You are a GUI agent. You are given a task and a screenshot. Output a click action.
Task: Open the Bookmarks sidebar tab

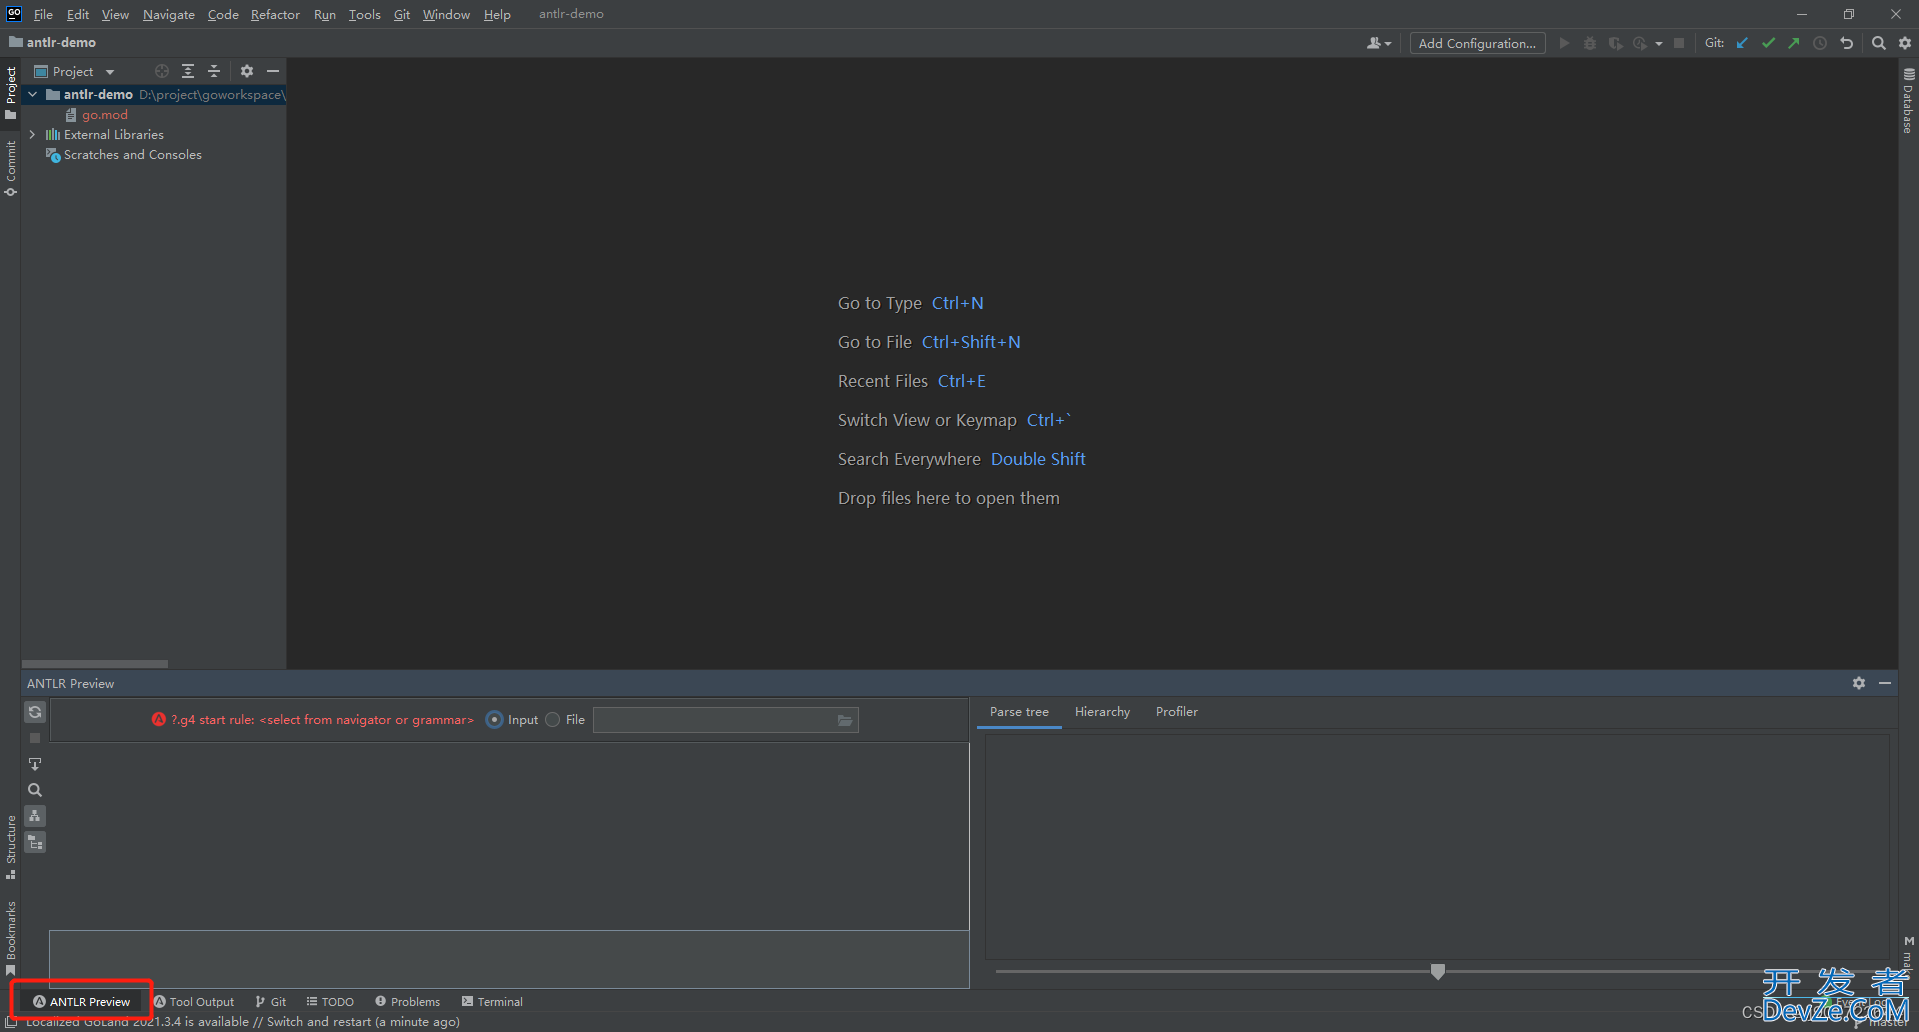coord(10,937)
